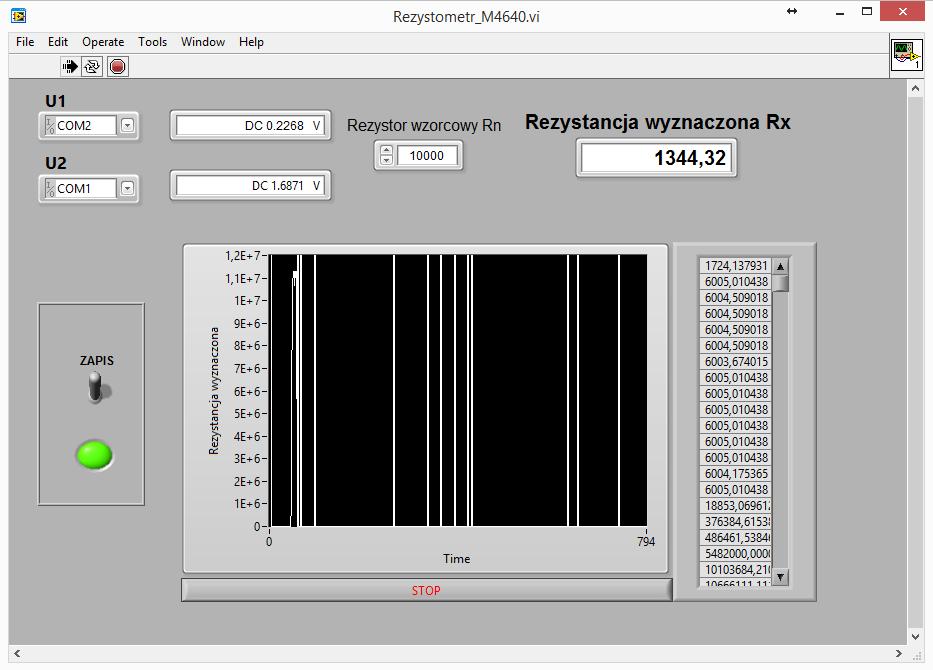The width and height of the screenshot is (933, 670).
Task: Open the File menu
Action: [x=25, y=42]
